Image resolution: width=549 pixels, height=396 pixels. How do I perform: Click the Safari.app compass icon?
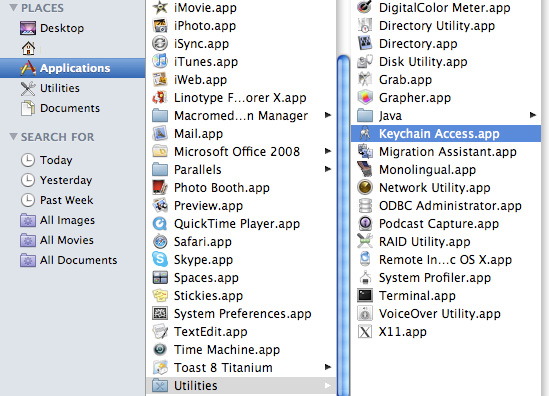point(160,242)
